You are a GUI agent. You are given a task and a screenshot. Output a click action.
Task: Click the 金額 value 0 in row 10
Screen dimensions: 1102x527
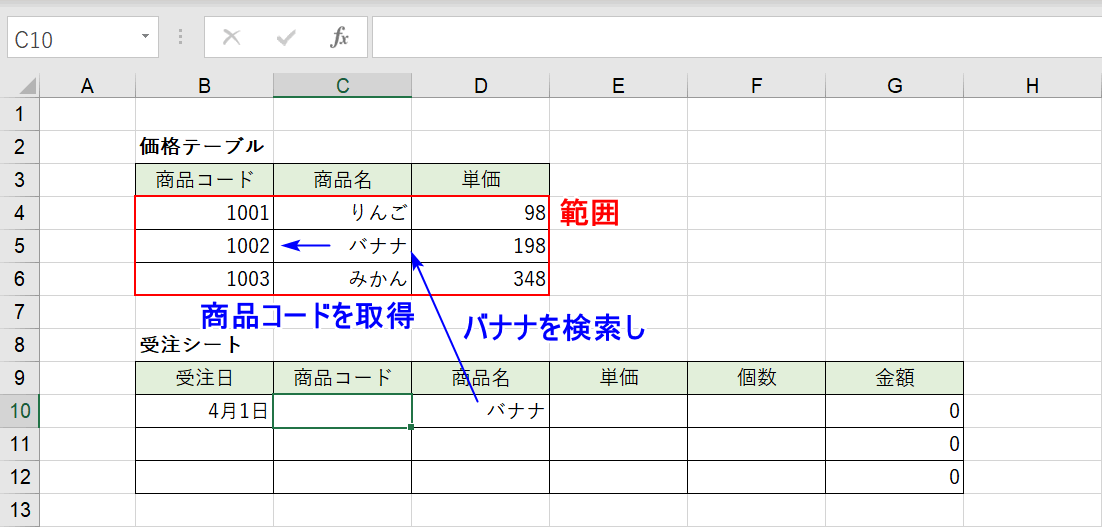[894, 410]
